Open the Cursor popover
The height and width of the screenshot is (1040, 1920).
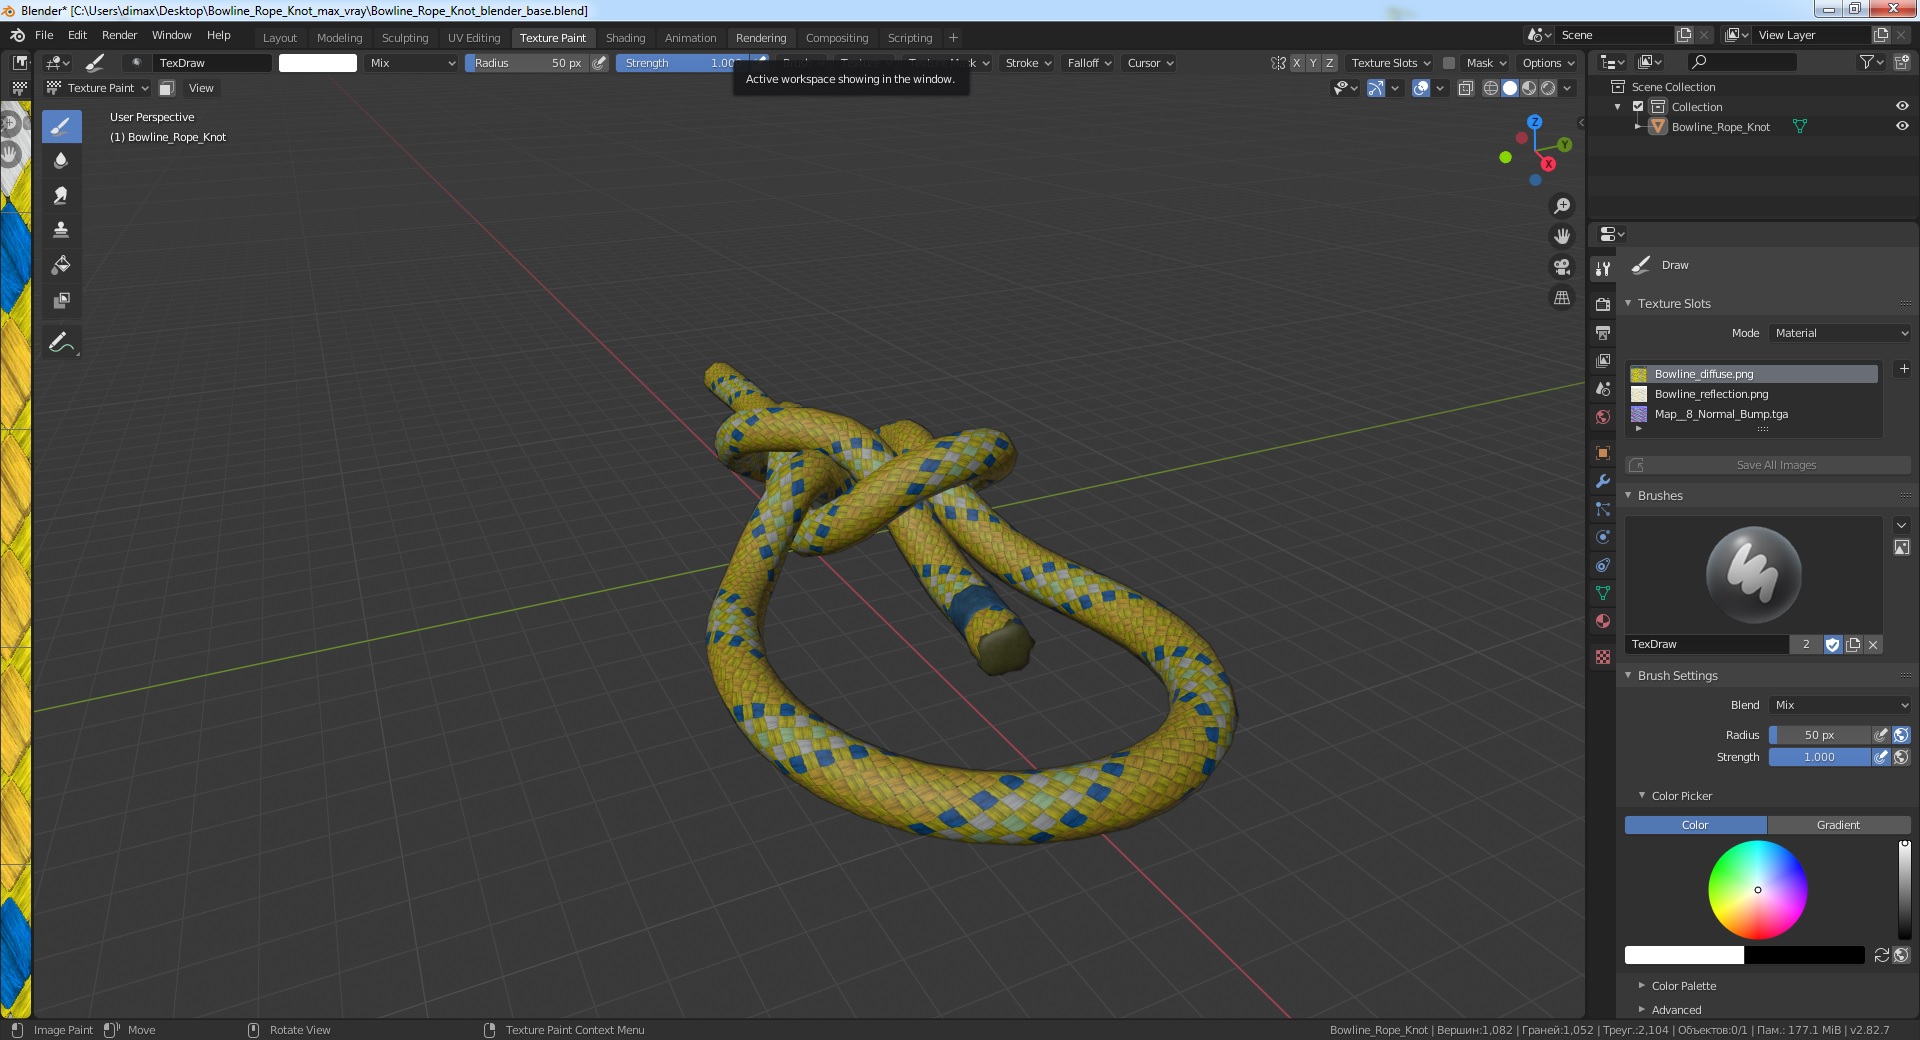point(1150,63)
